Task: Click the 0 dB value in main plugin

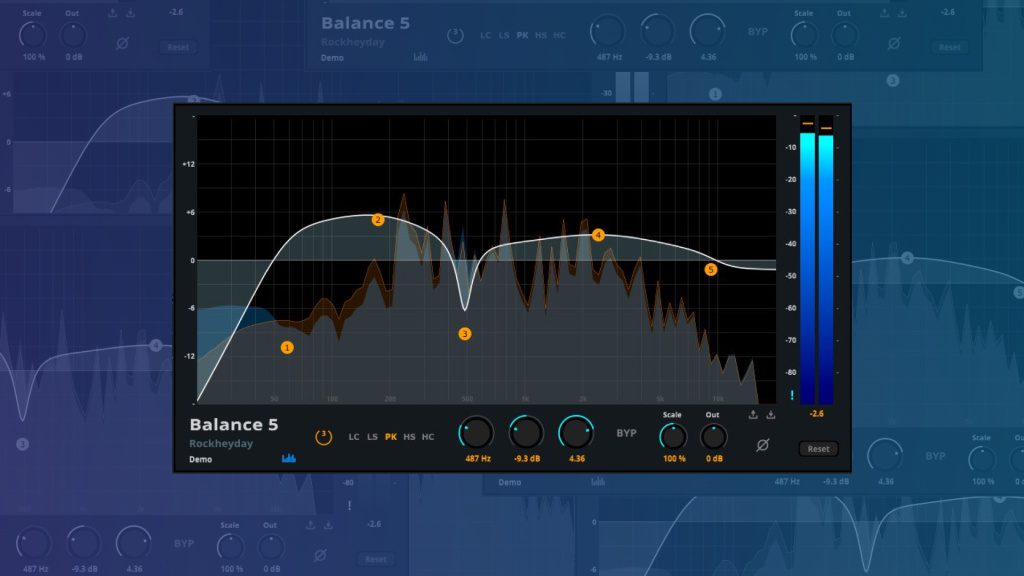Action: [714, 458]
